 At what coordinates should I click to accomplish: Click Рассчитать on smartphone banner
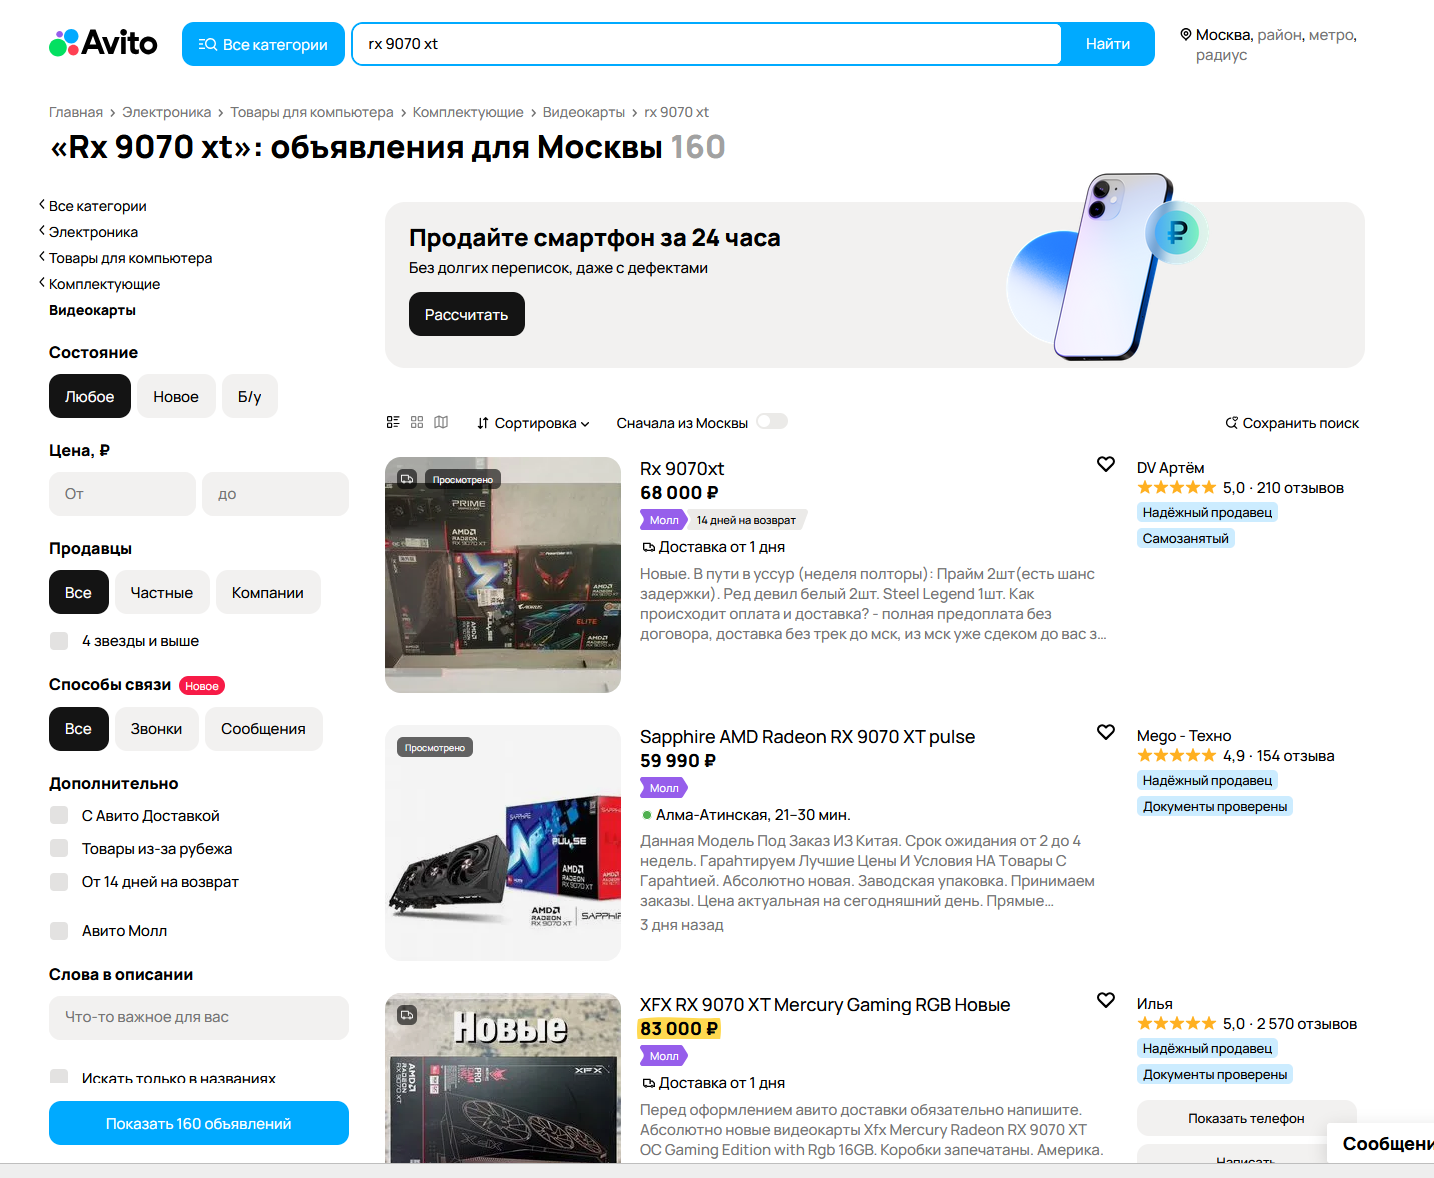click(467, 314)
